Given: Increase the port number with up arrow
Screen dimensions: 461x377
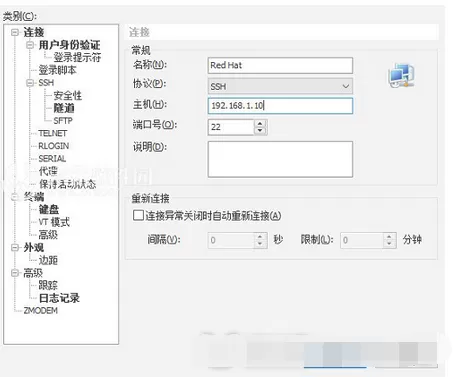Looking at the screenshot, I should 260,123.
